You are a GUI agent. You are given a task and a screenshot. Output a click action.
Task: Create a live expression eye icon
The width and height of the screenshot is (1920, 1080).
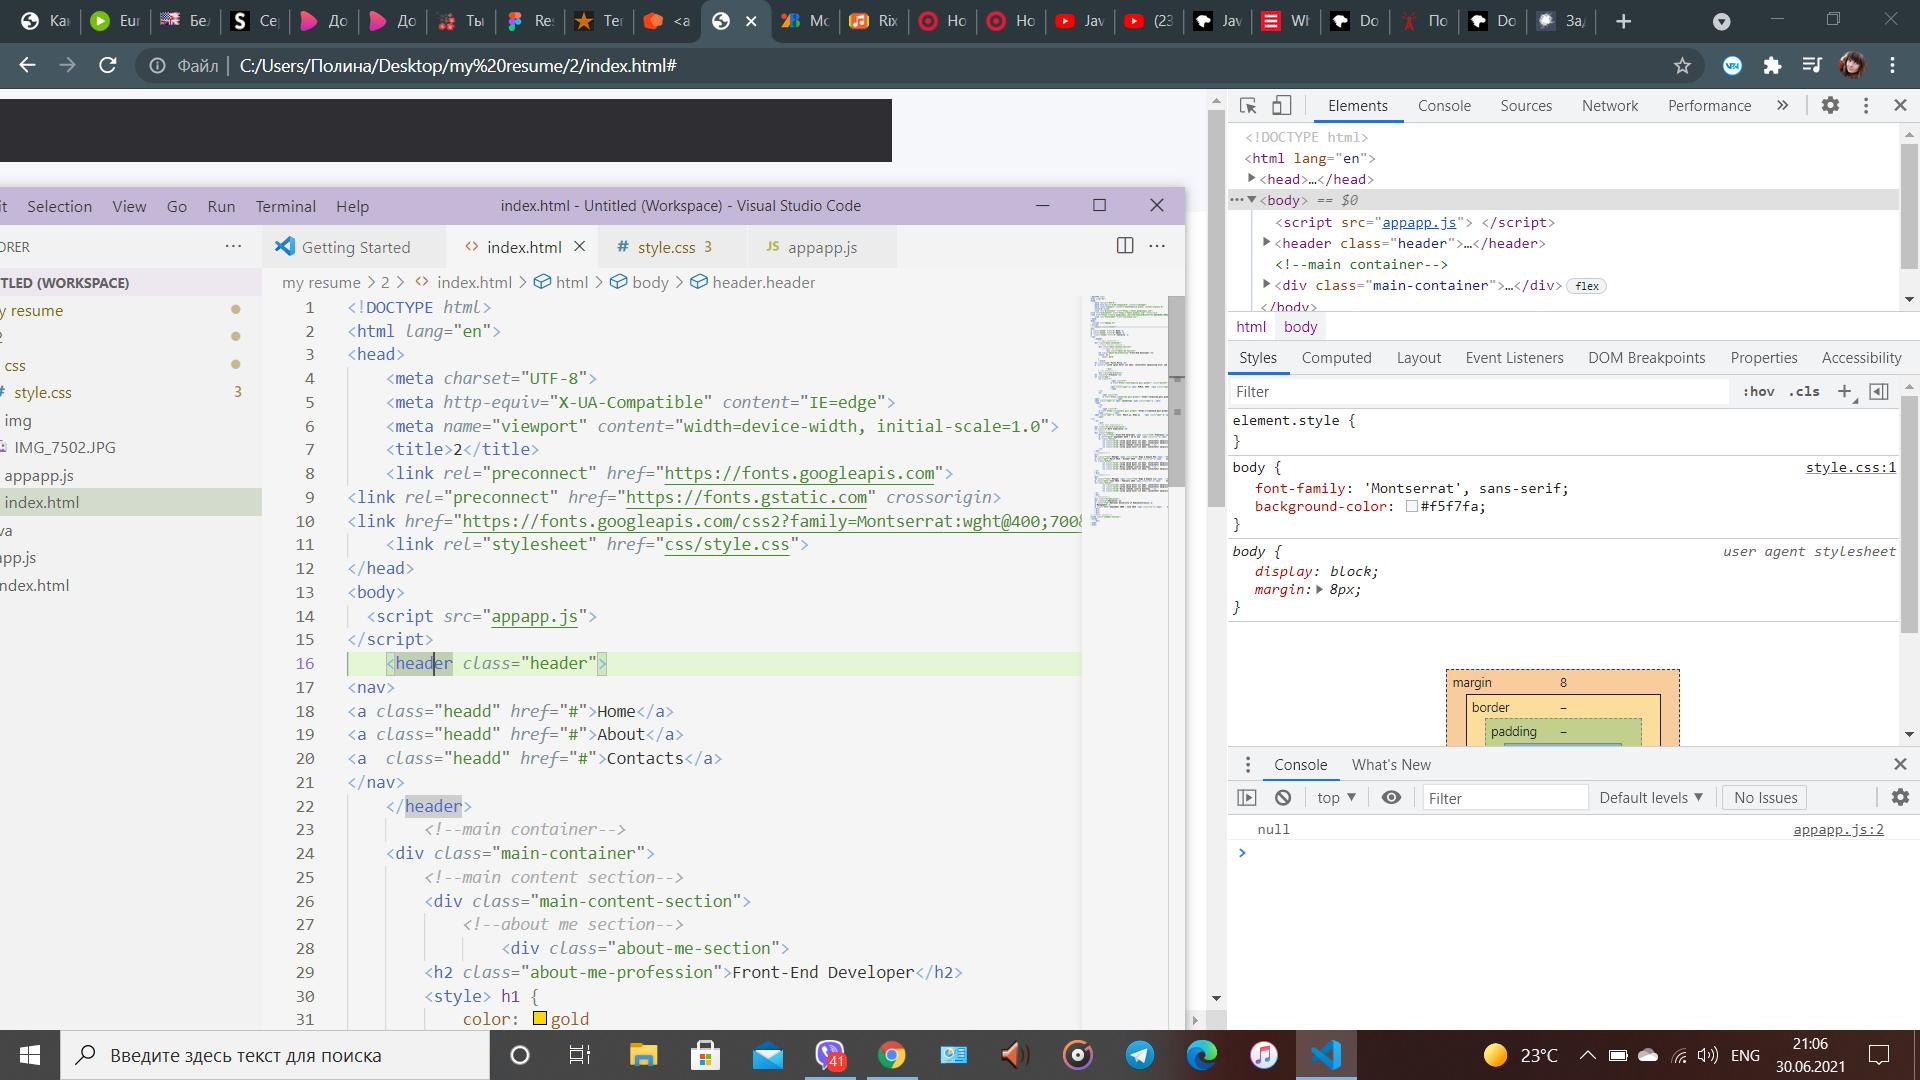pyautogui.click(x=1391, y=798)
